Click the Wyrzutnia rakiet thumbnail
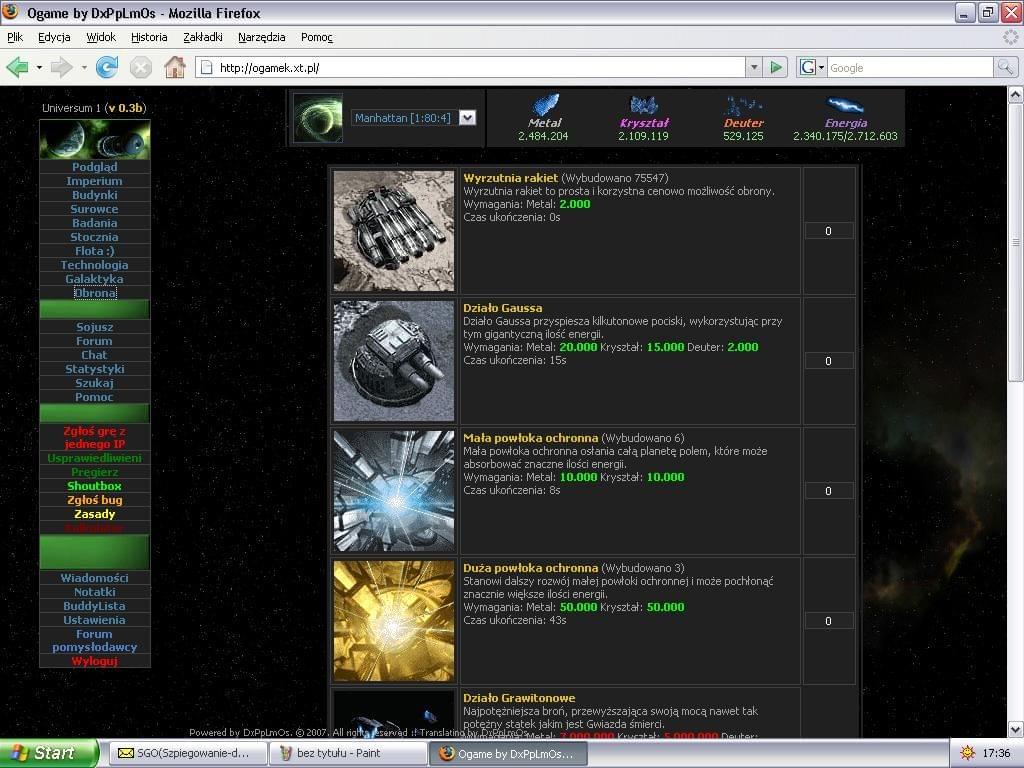 tap(394, 231)
